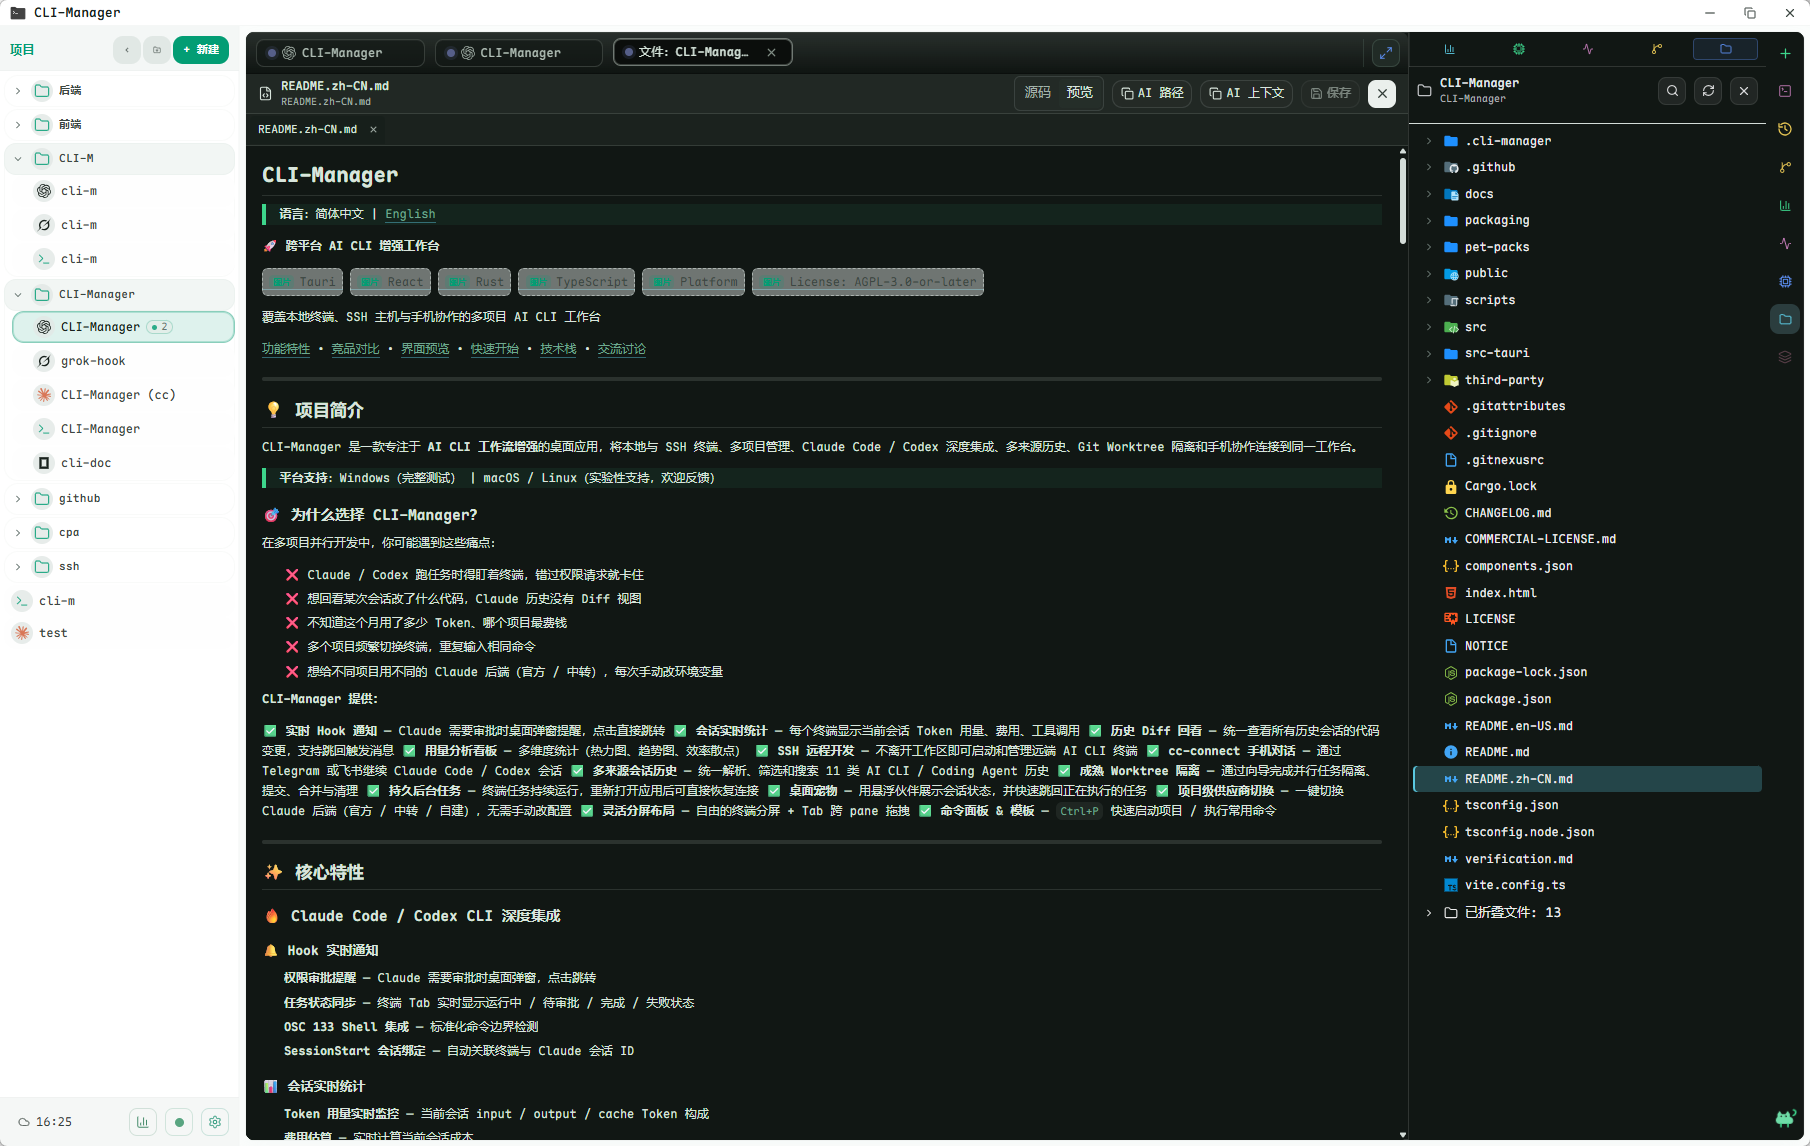Switch to 源码 source view

pyautogui.click(x=1038, y=93)
